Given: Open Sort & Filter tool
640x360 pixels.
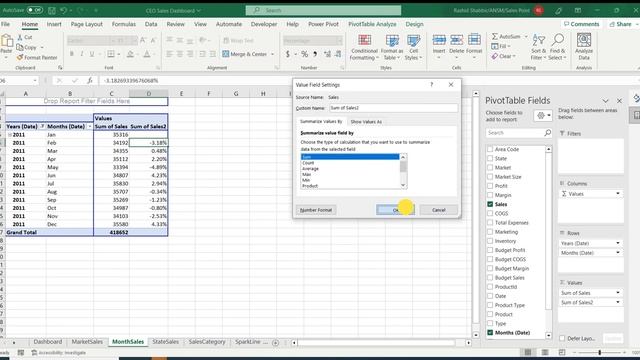Looking at the screenshot, I should coord(538,47).
